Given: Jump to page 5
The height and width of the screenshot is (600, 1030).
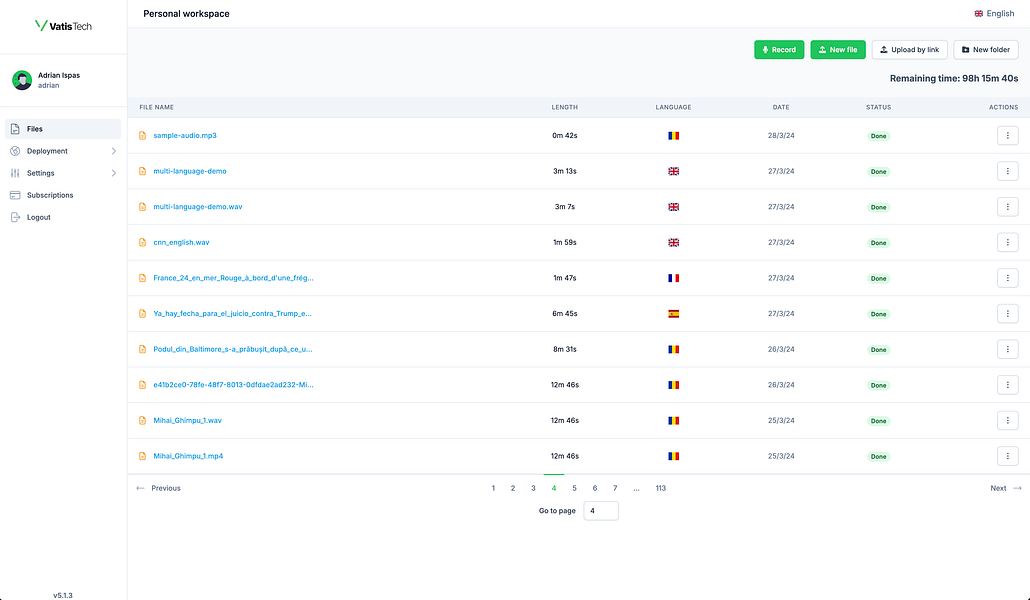Looking at the screenshot, I should tap(574, 488).
